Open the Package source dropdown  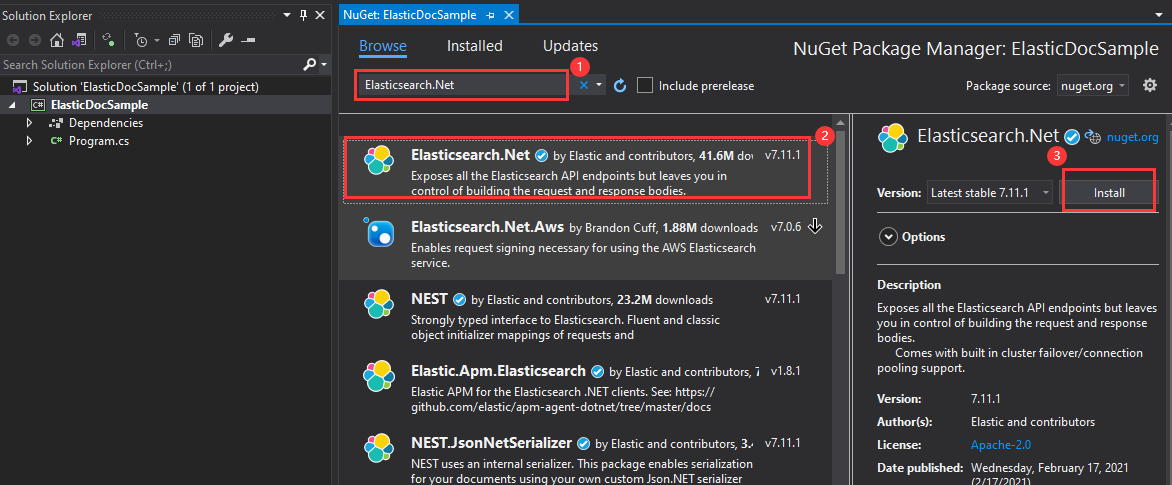(1093, 86)
